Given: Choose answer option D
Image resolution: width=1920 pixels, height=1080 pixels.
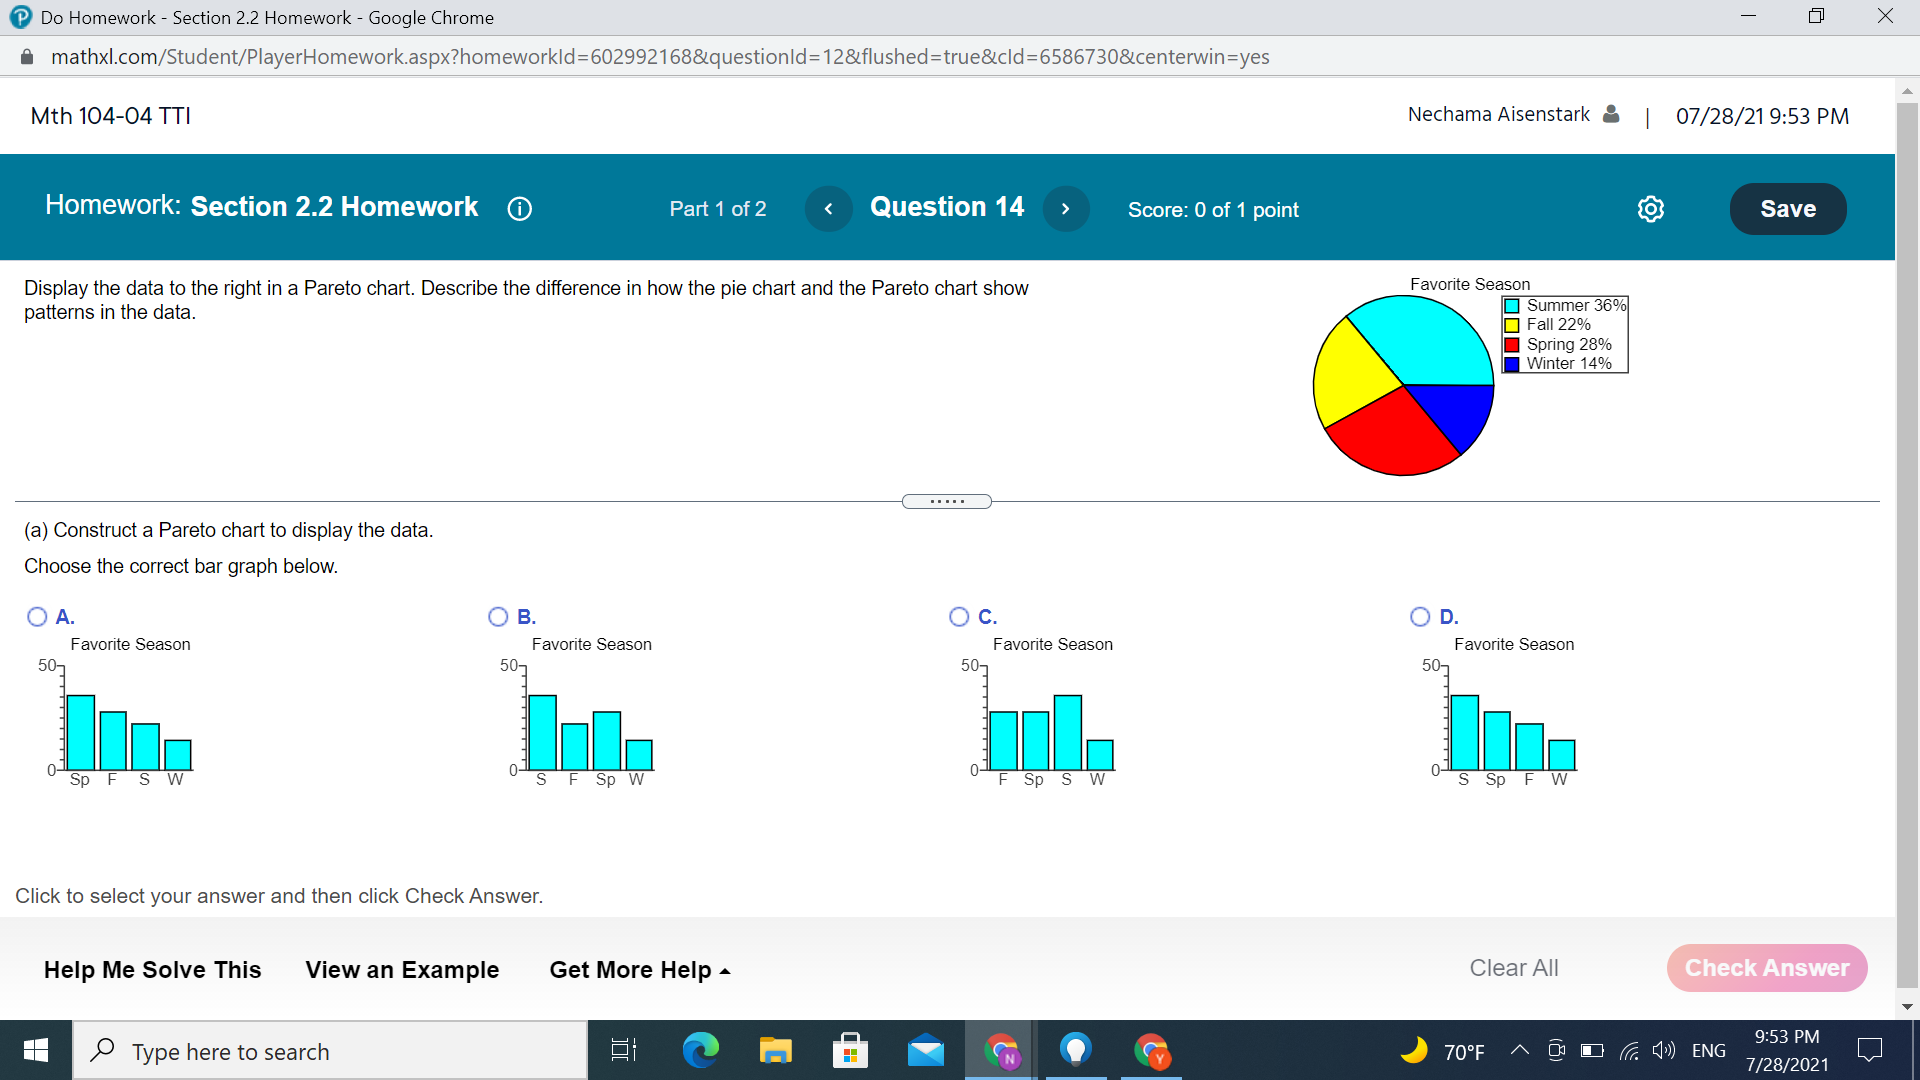Looking at the screenshot, I should tap(1420, 617).
